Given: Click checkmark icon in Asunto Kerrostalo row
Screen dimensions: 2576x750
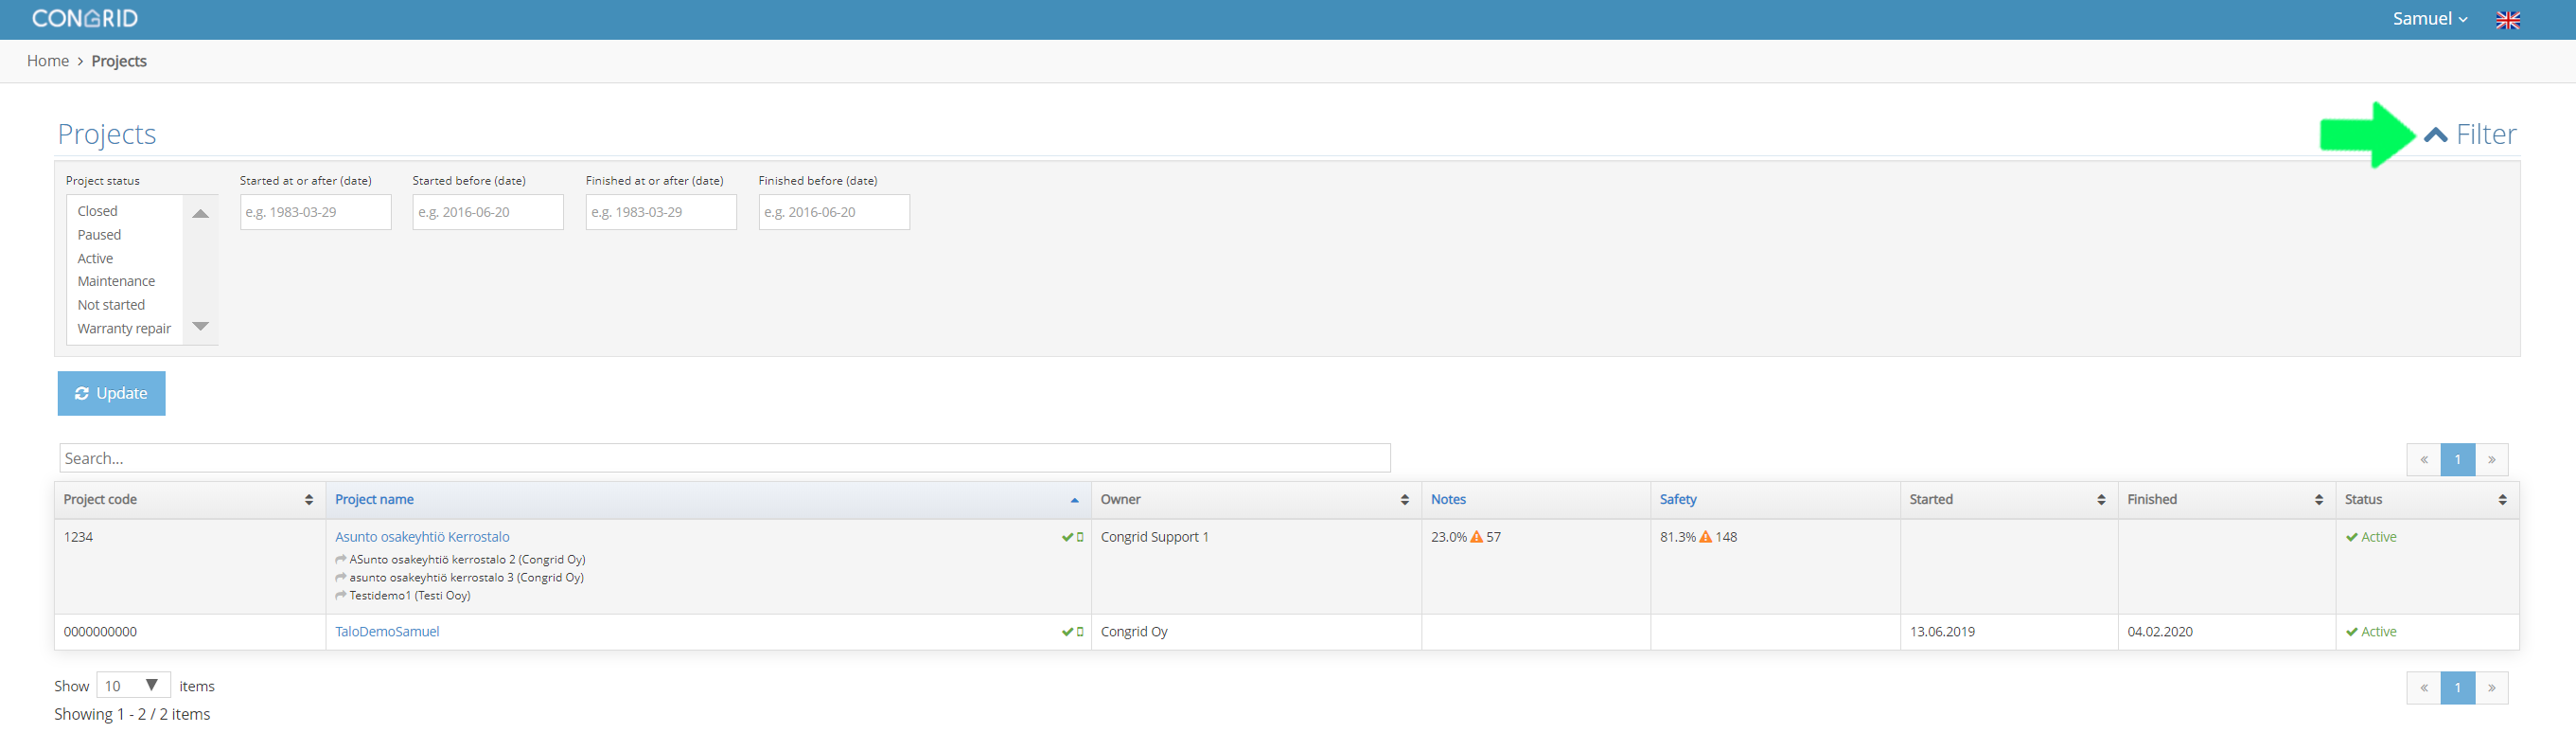Looking at the screenshot, I should 1067,538.
